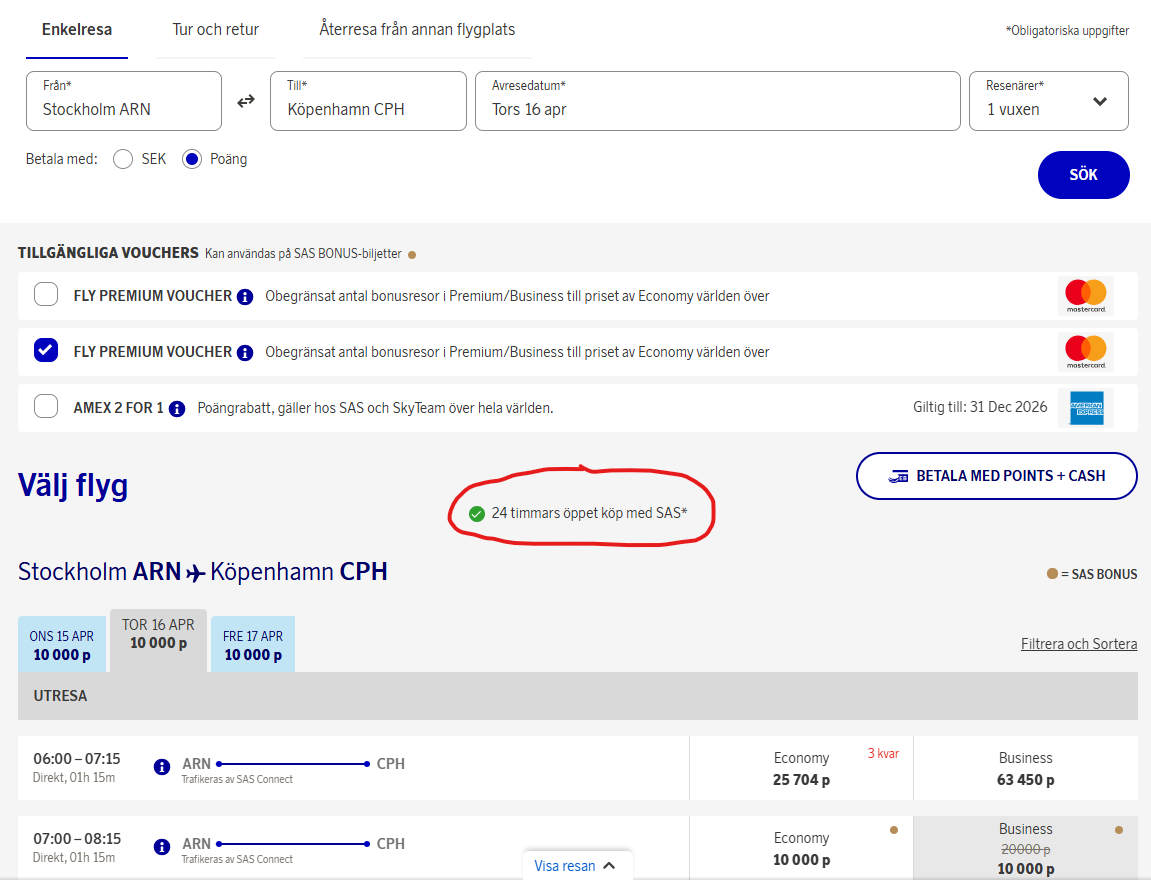Click the UTRESA section header

click(578, 696)
